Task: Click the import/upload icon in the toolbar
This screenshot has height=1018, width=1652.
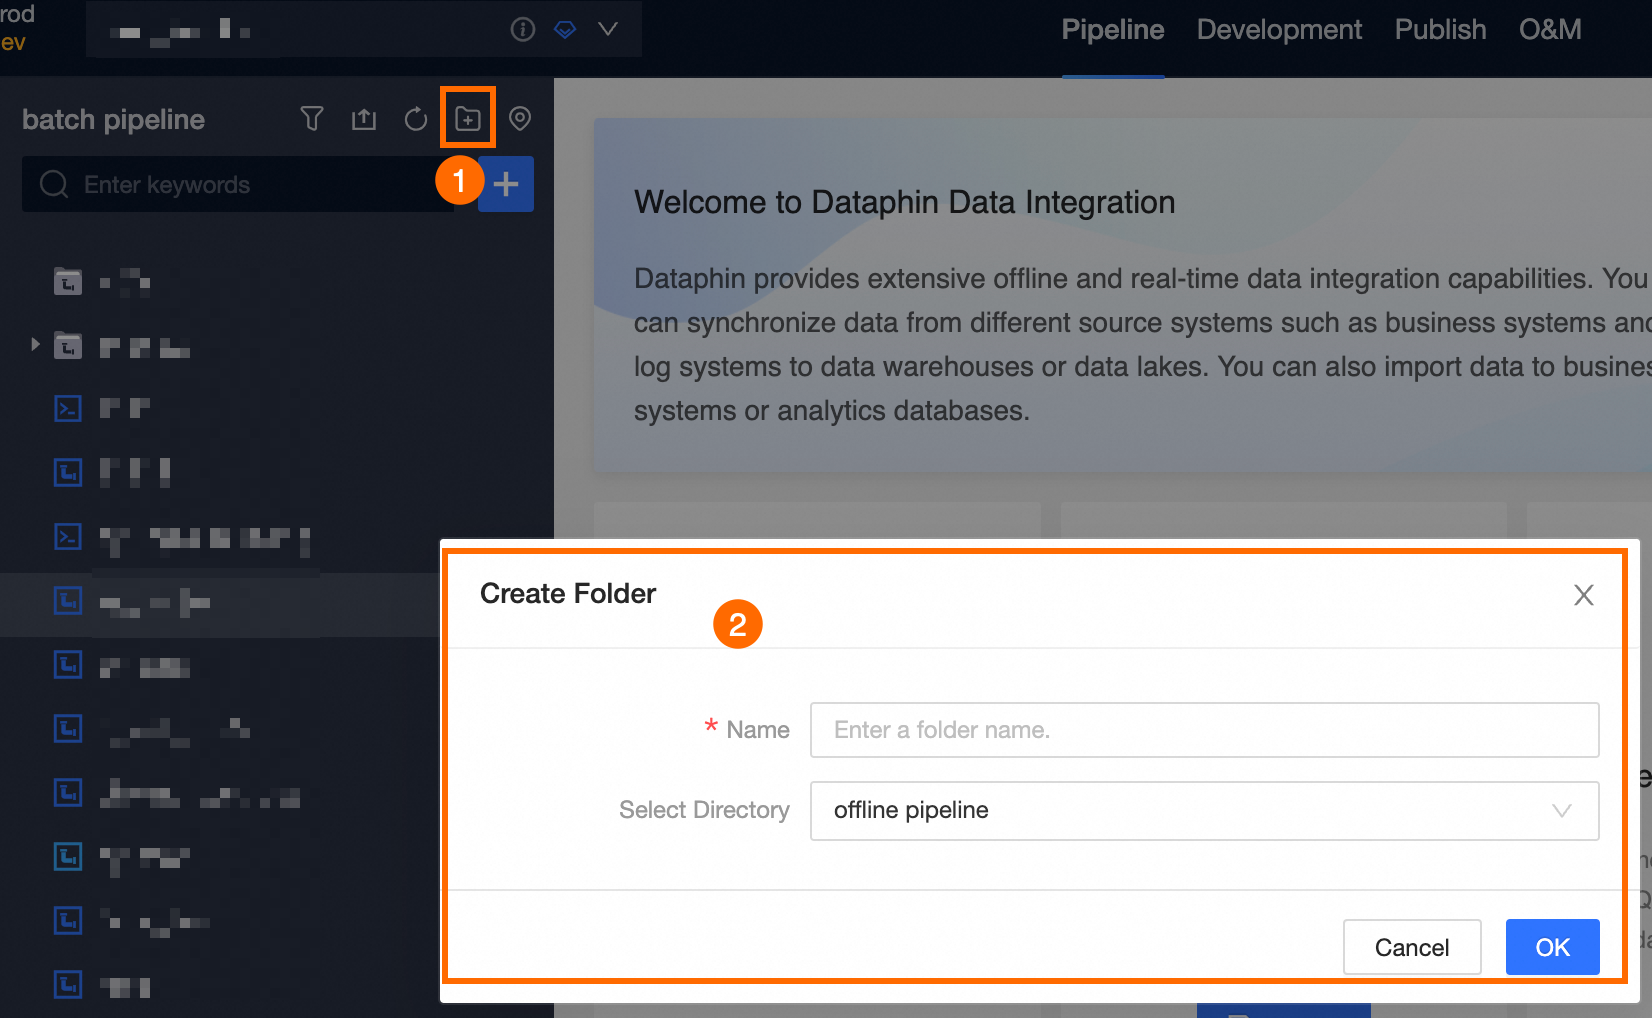Action: point(363,118)
